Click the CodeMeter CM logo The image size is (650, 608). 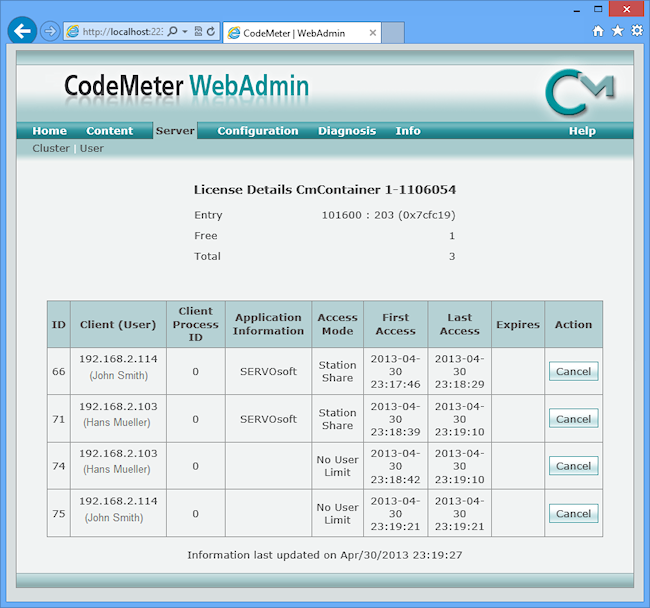(579, 93)
